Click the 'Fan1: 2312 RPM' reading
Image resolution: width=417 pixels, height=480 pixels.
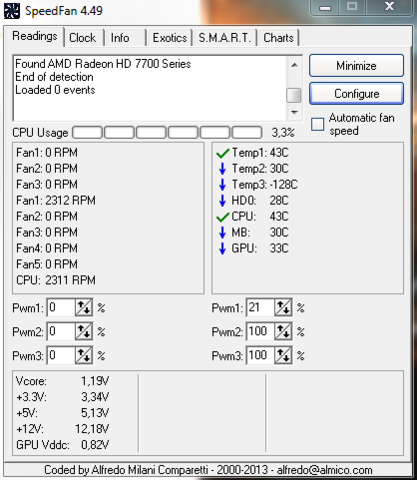[x=56, y=201]
